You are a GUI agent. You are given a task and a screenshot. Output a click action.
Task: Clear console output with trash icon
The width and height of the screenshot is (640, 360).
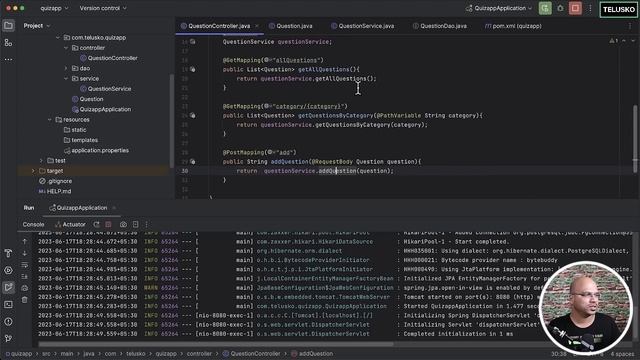[x=25, y=300]
